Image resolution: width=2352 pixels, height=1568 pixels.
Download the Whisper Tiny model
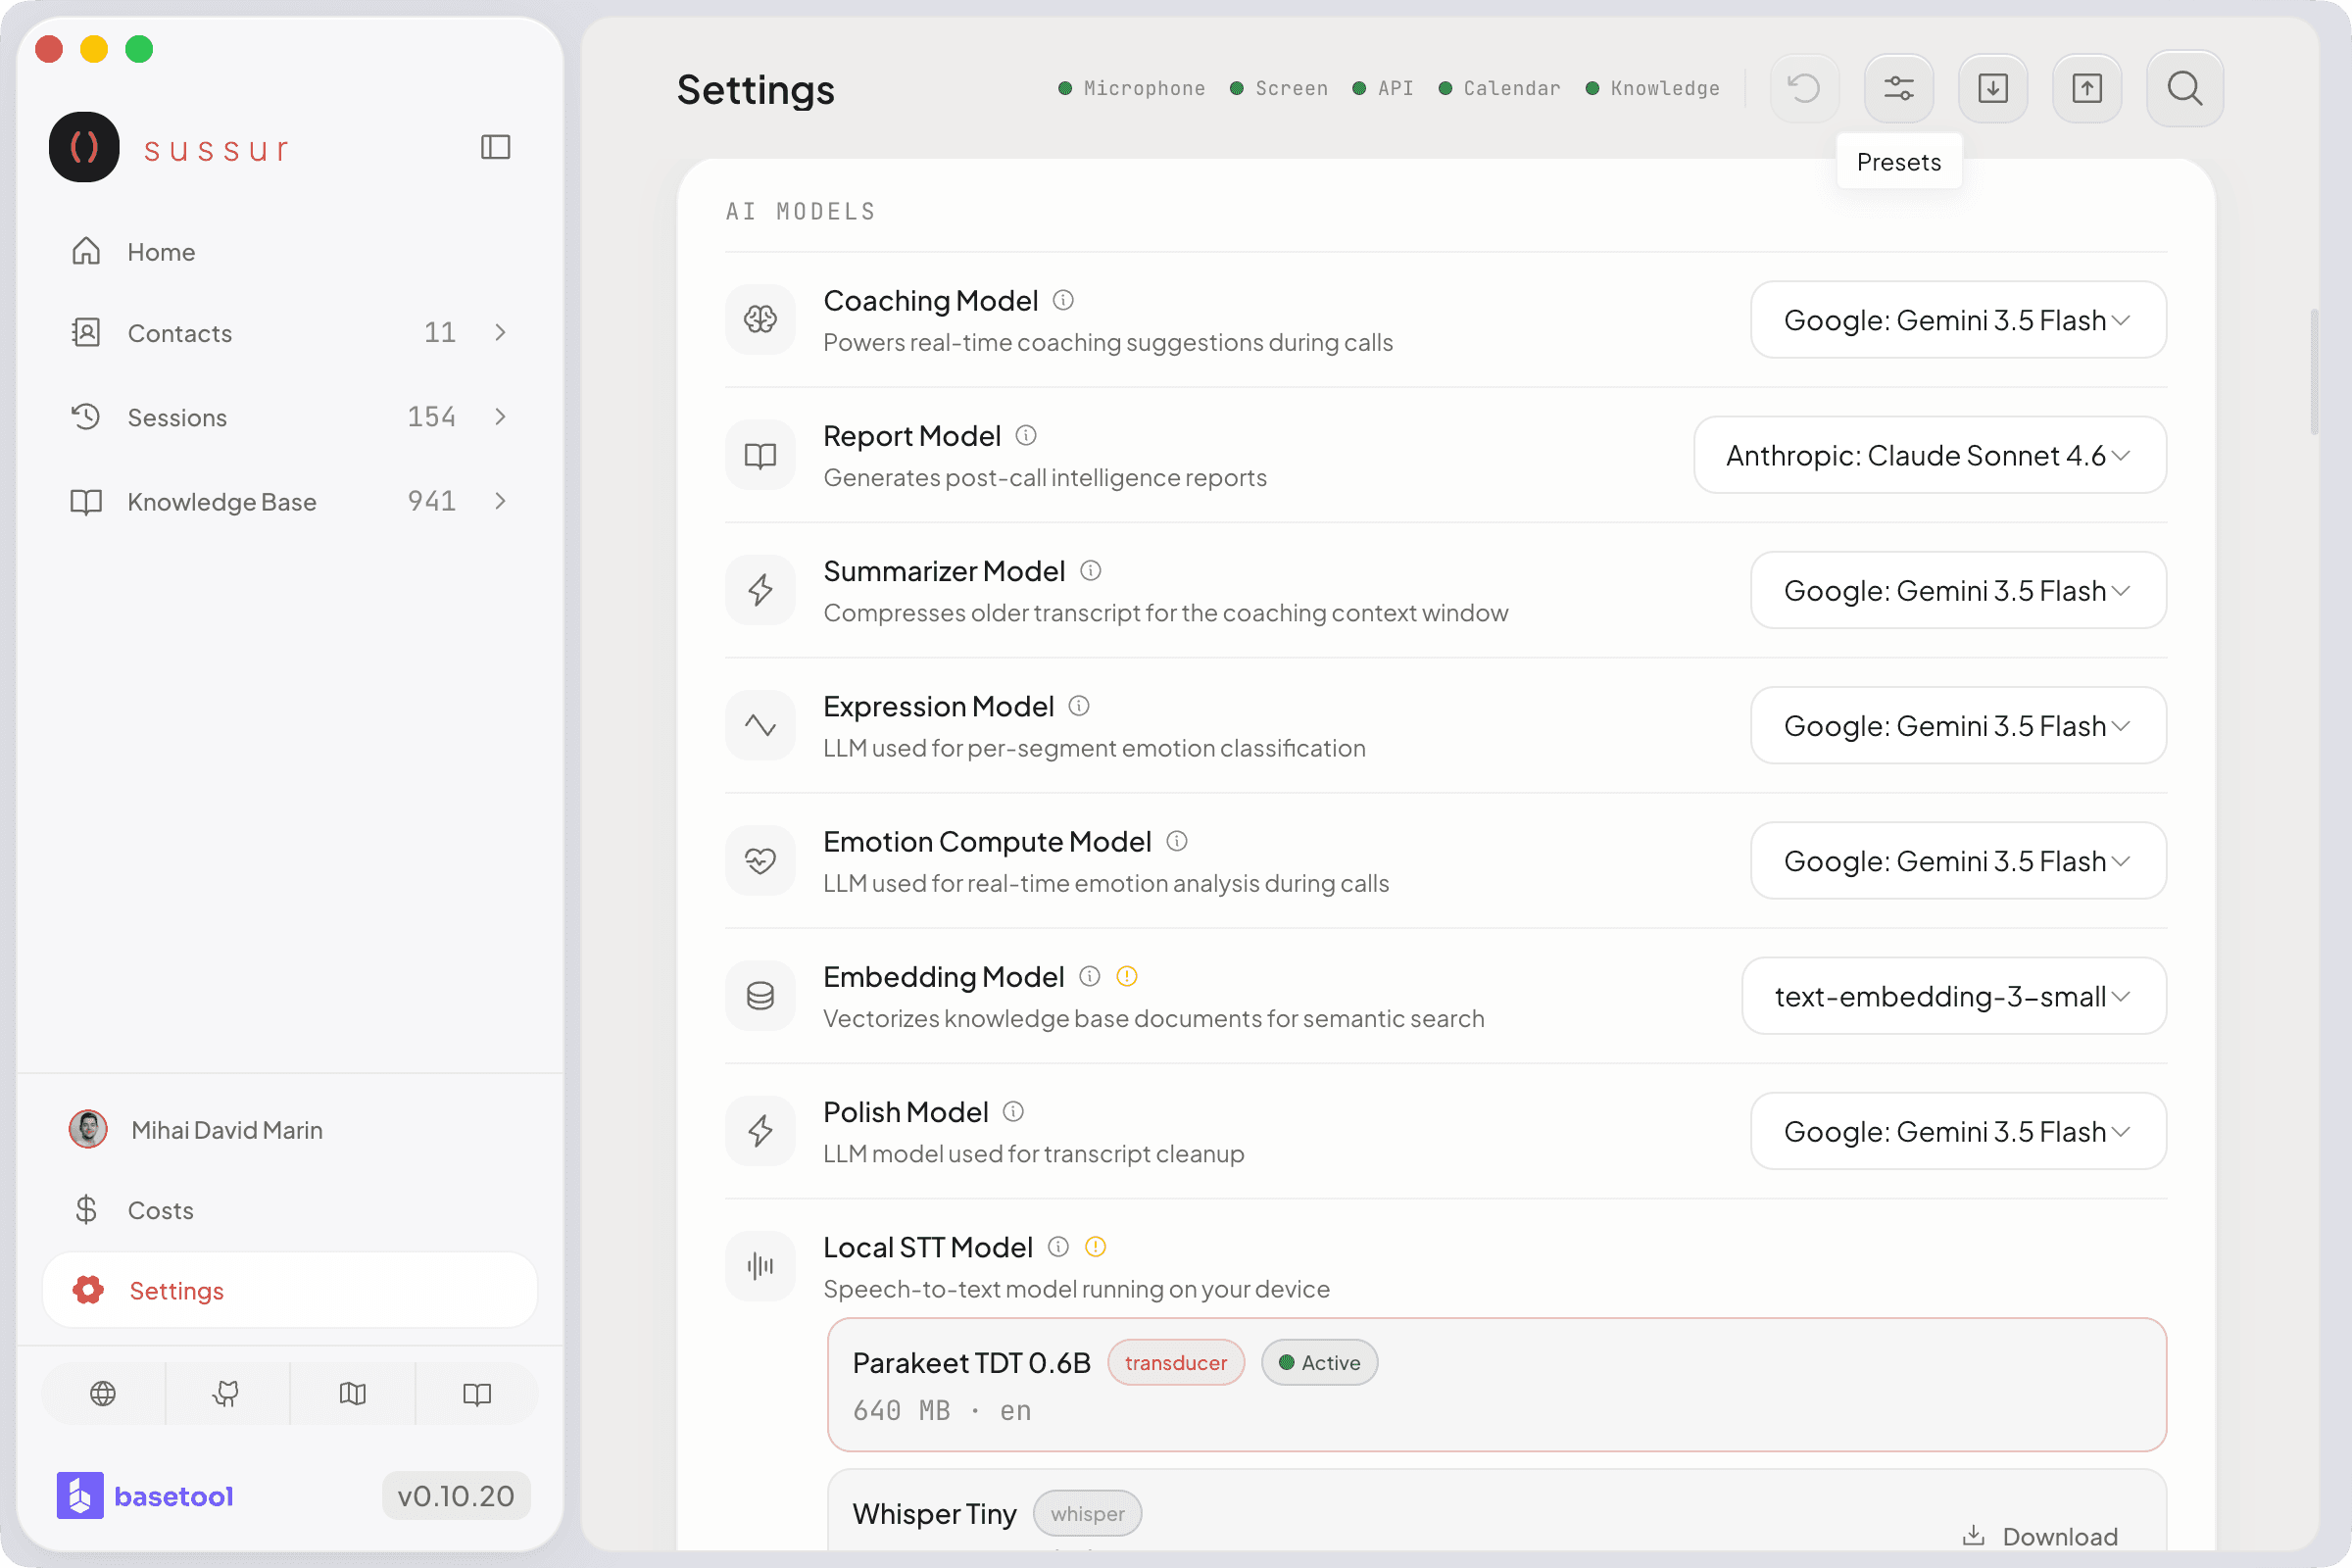click(2040, 1536)
